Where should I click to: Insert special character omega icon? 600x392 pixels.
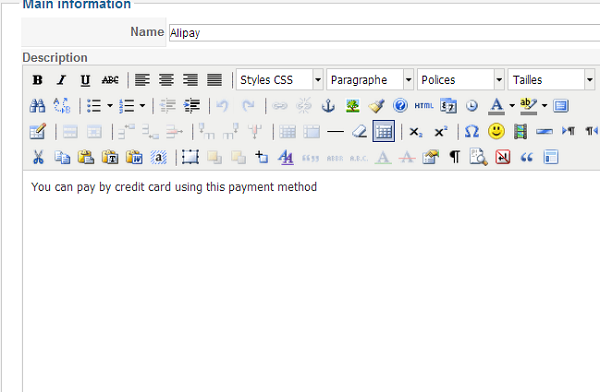pos(472,132)
